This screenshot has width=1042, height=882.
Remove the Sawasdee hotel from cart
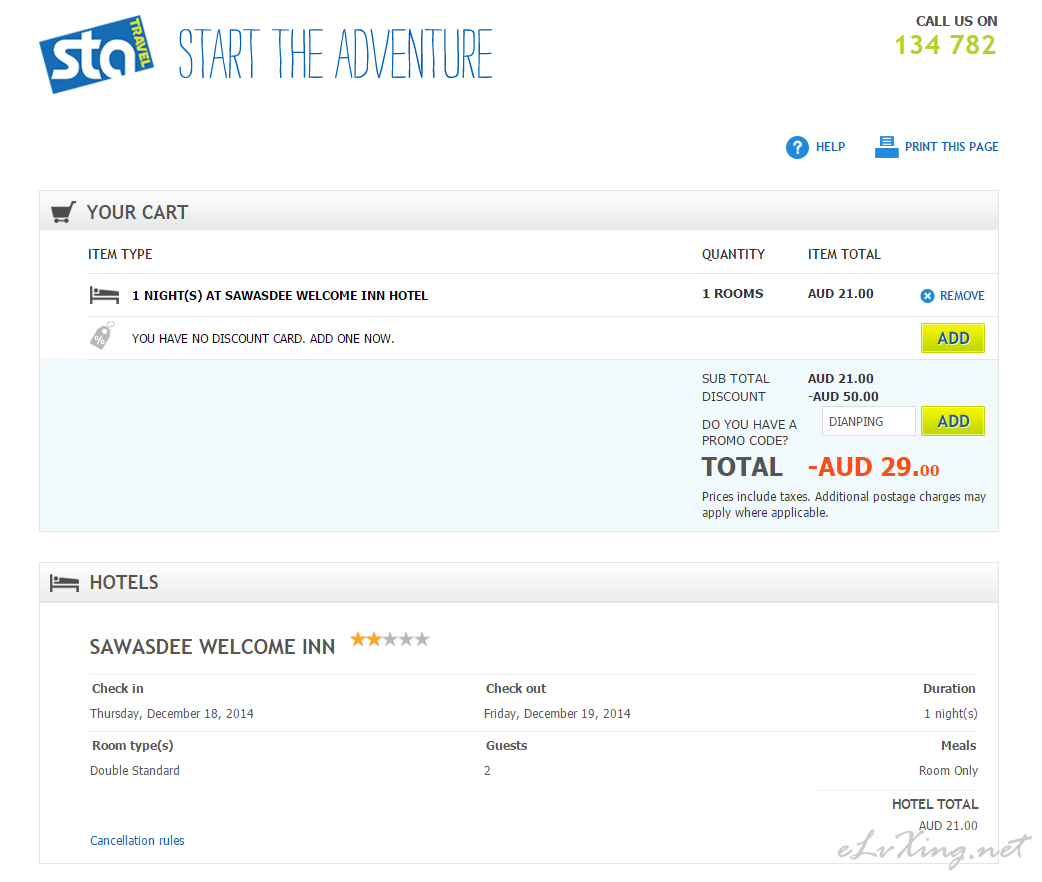point(962,296)
